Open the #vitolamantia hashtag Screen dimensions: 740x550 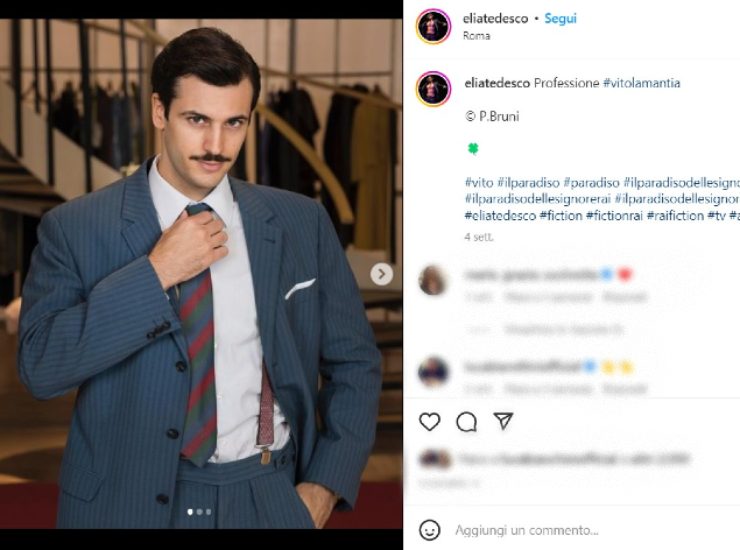tap(641, 83)
